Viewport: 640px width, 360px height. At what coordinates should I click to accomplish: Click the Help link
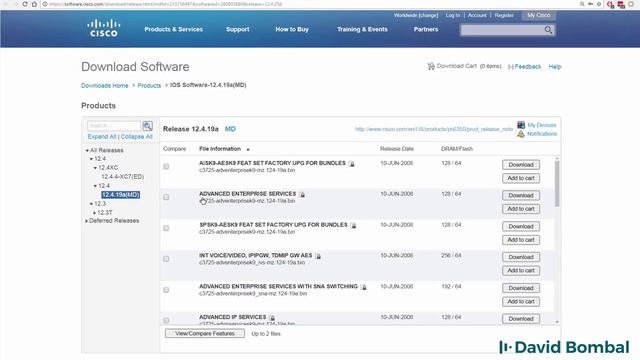[x=555, y=67]
